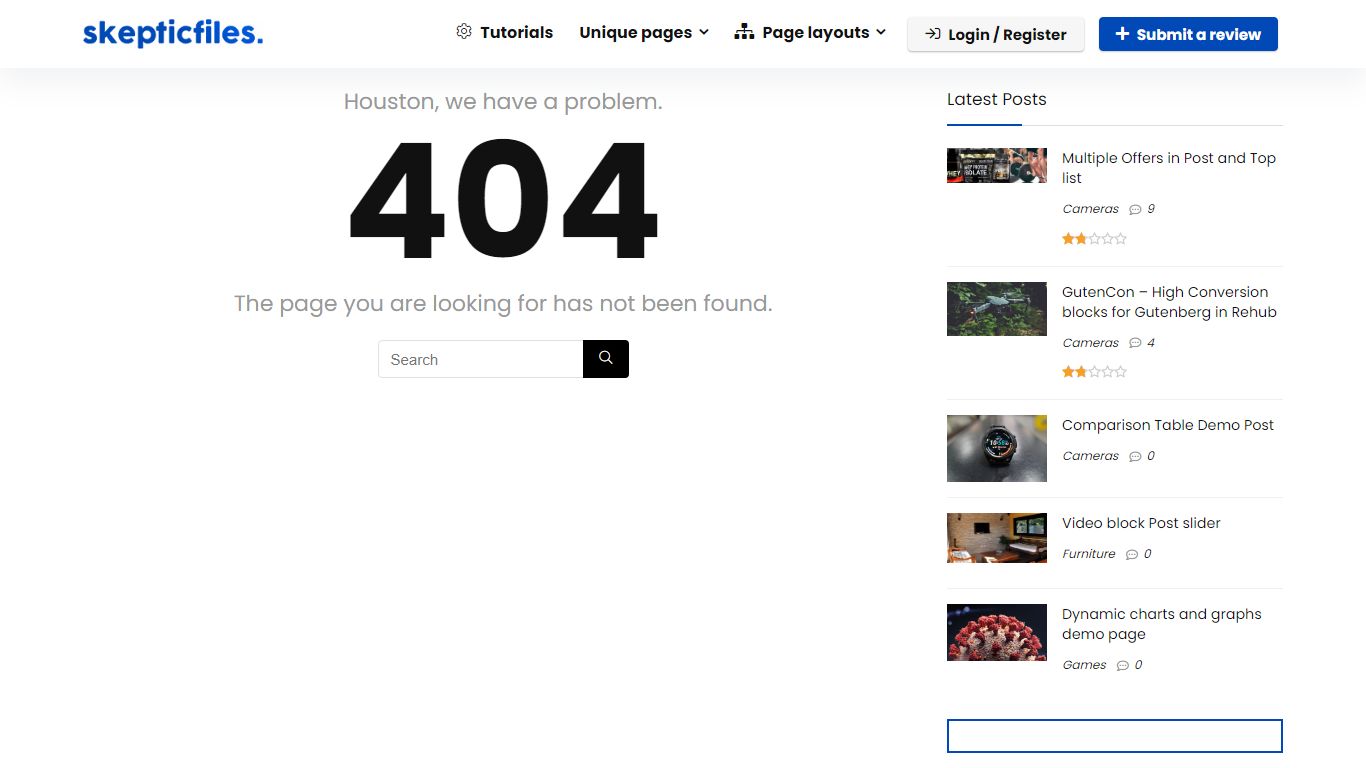
Task: Click Cameras category under GutenCon post
Action: [x=1090, y=343]
